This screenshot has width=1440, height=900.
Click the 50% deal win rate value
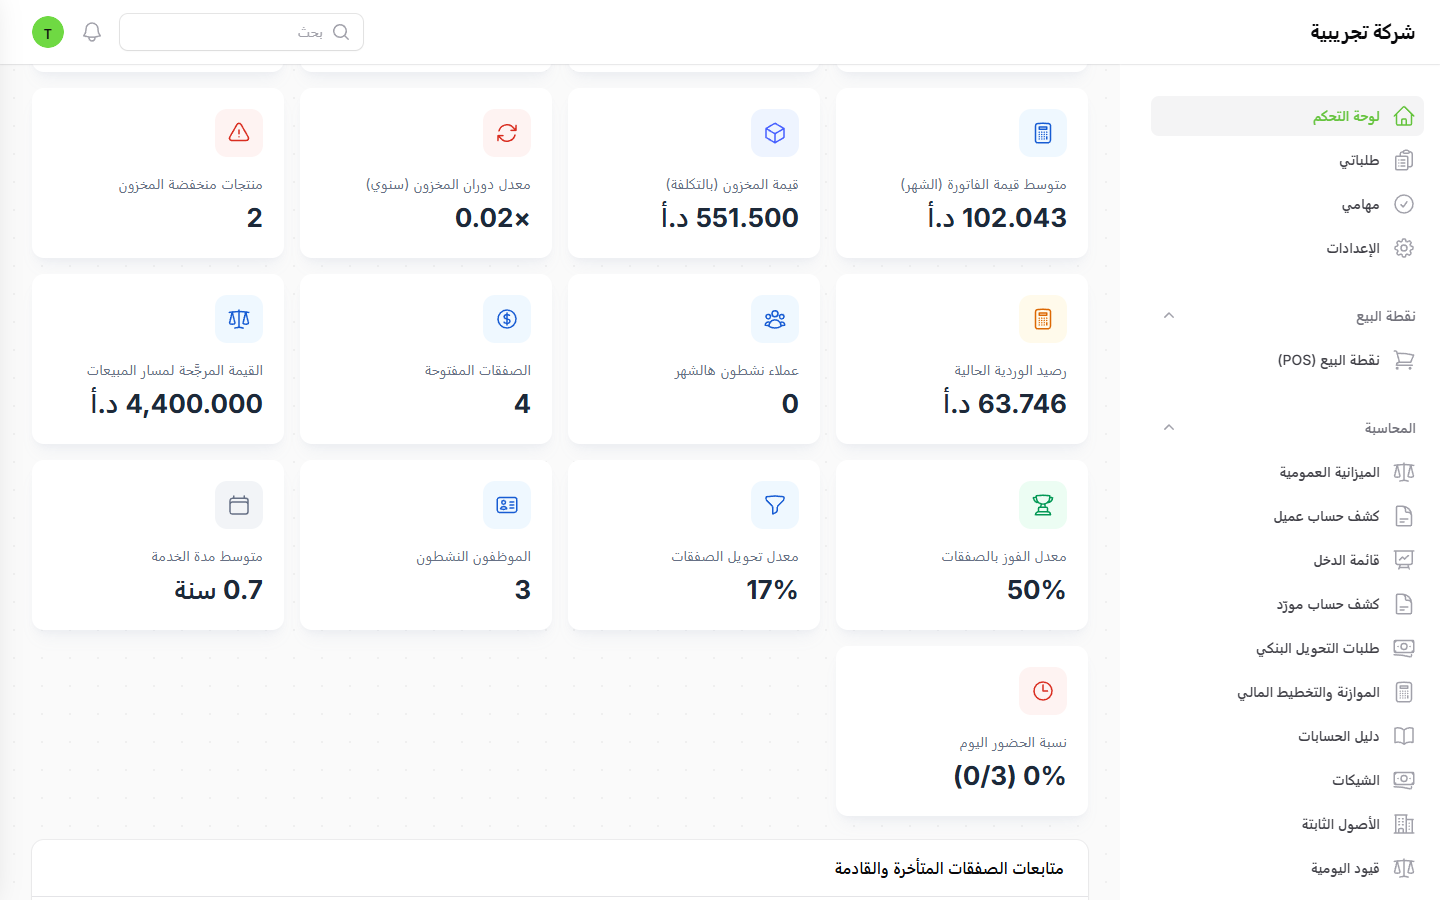[1037, 589]
